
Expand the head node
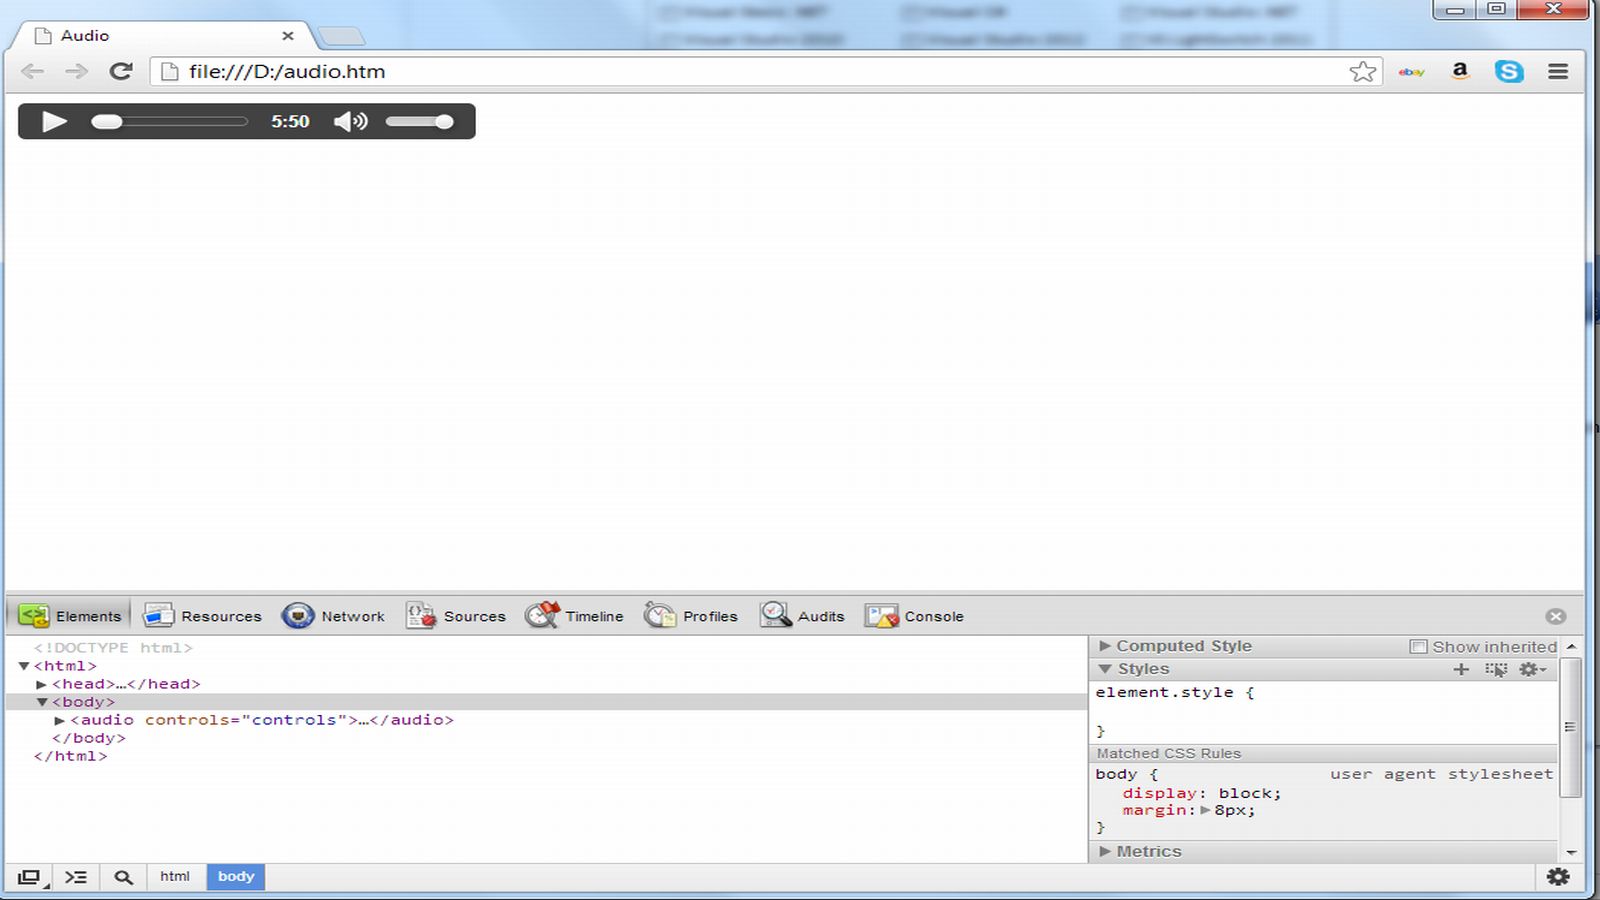pos(42,684)
